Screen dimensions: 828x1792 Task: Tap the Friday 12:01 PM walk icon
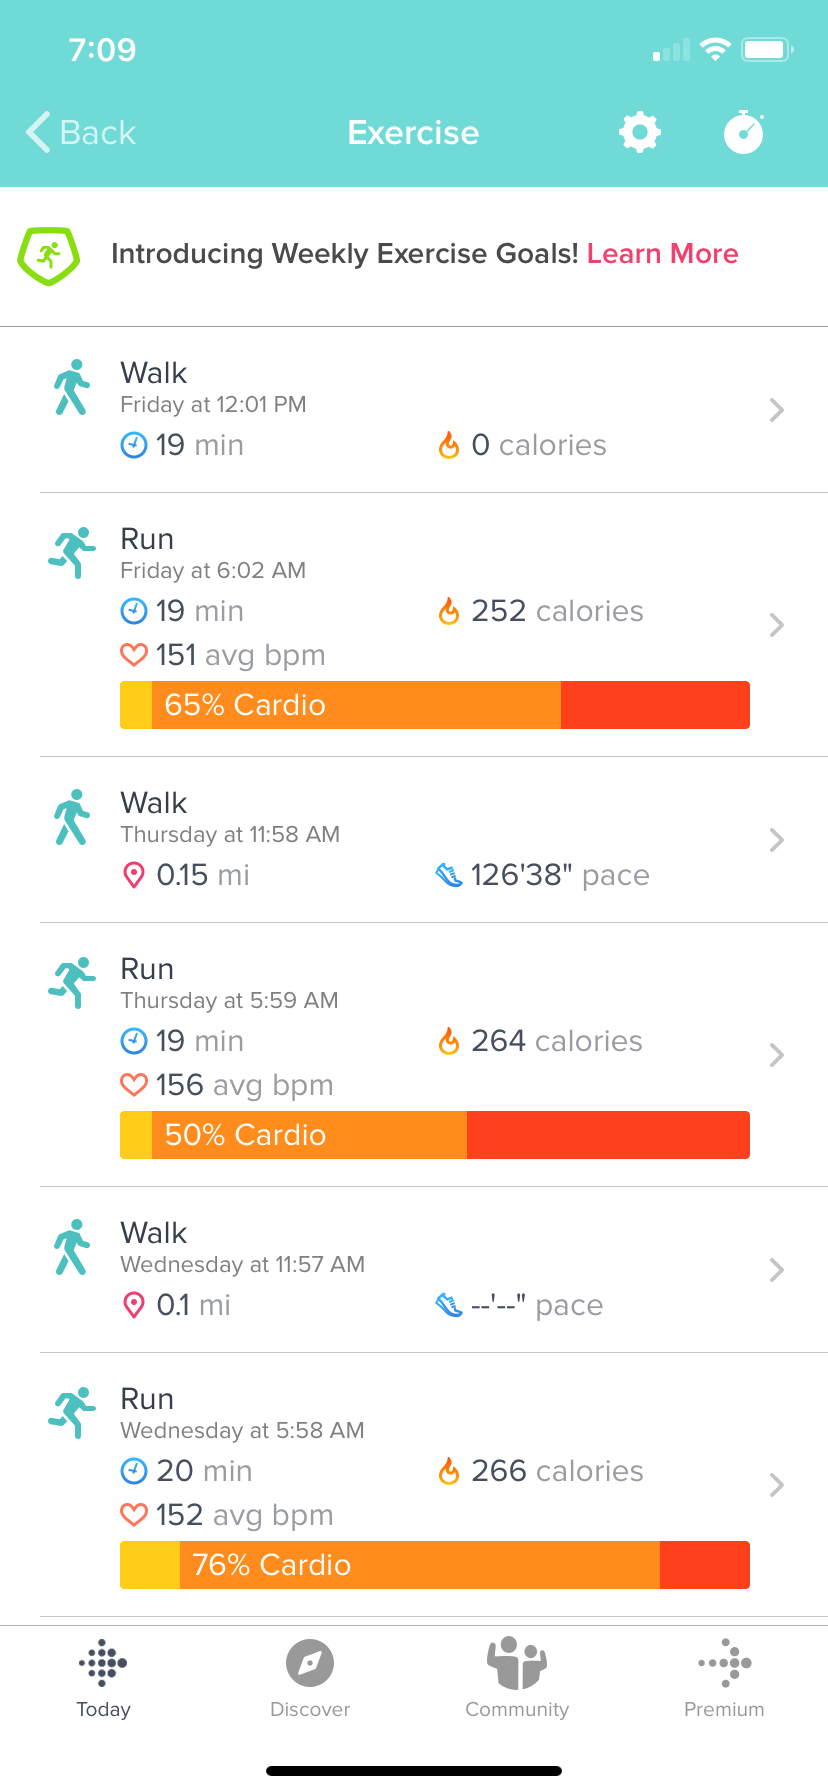[x=72, y=387]
